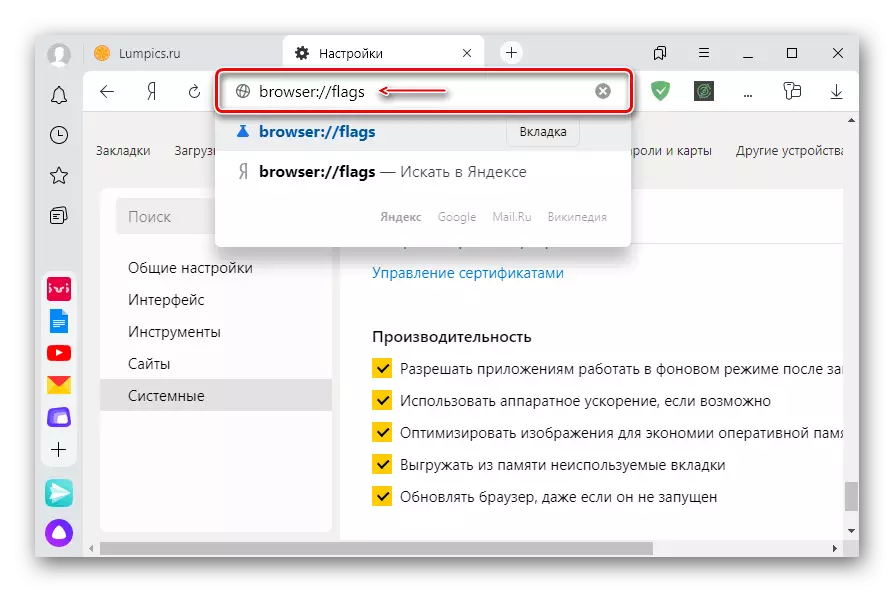Uncheck hardware acceleration option

pos(382,400)
